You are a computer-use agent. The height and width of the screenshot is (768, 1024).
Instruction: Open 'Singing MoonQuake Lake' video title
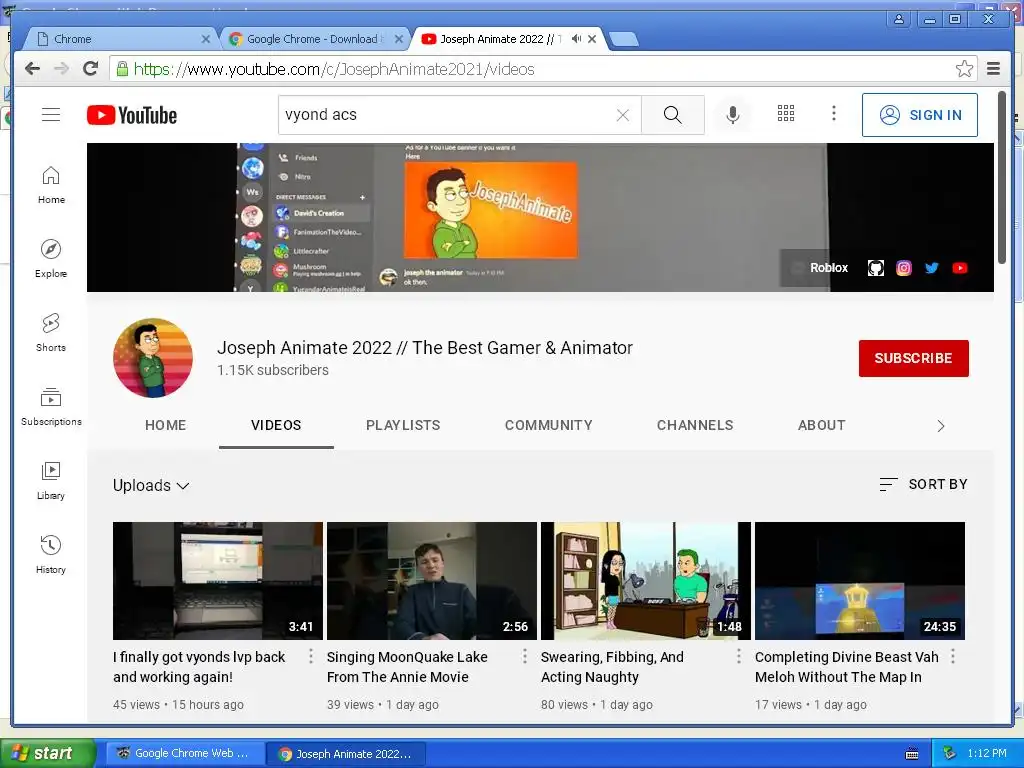[407, 667]
